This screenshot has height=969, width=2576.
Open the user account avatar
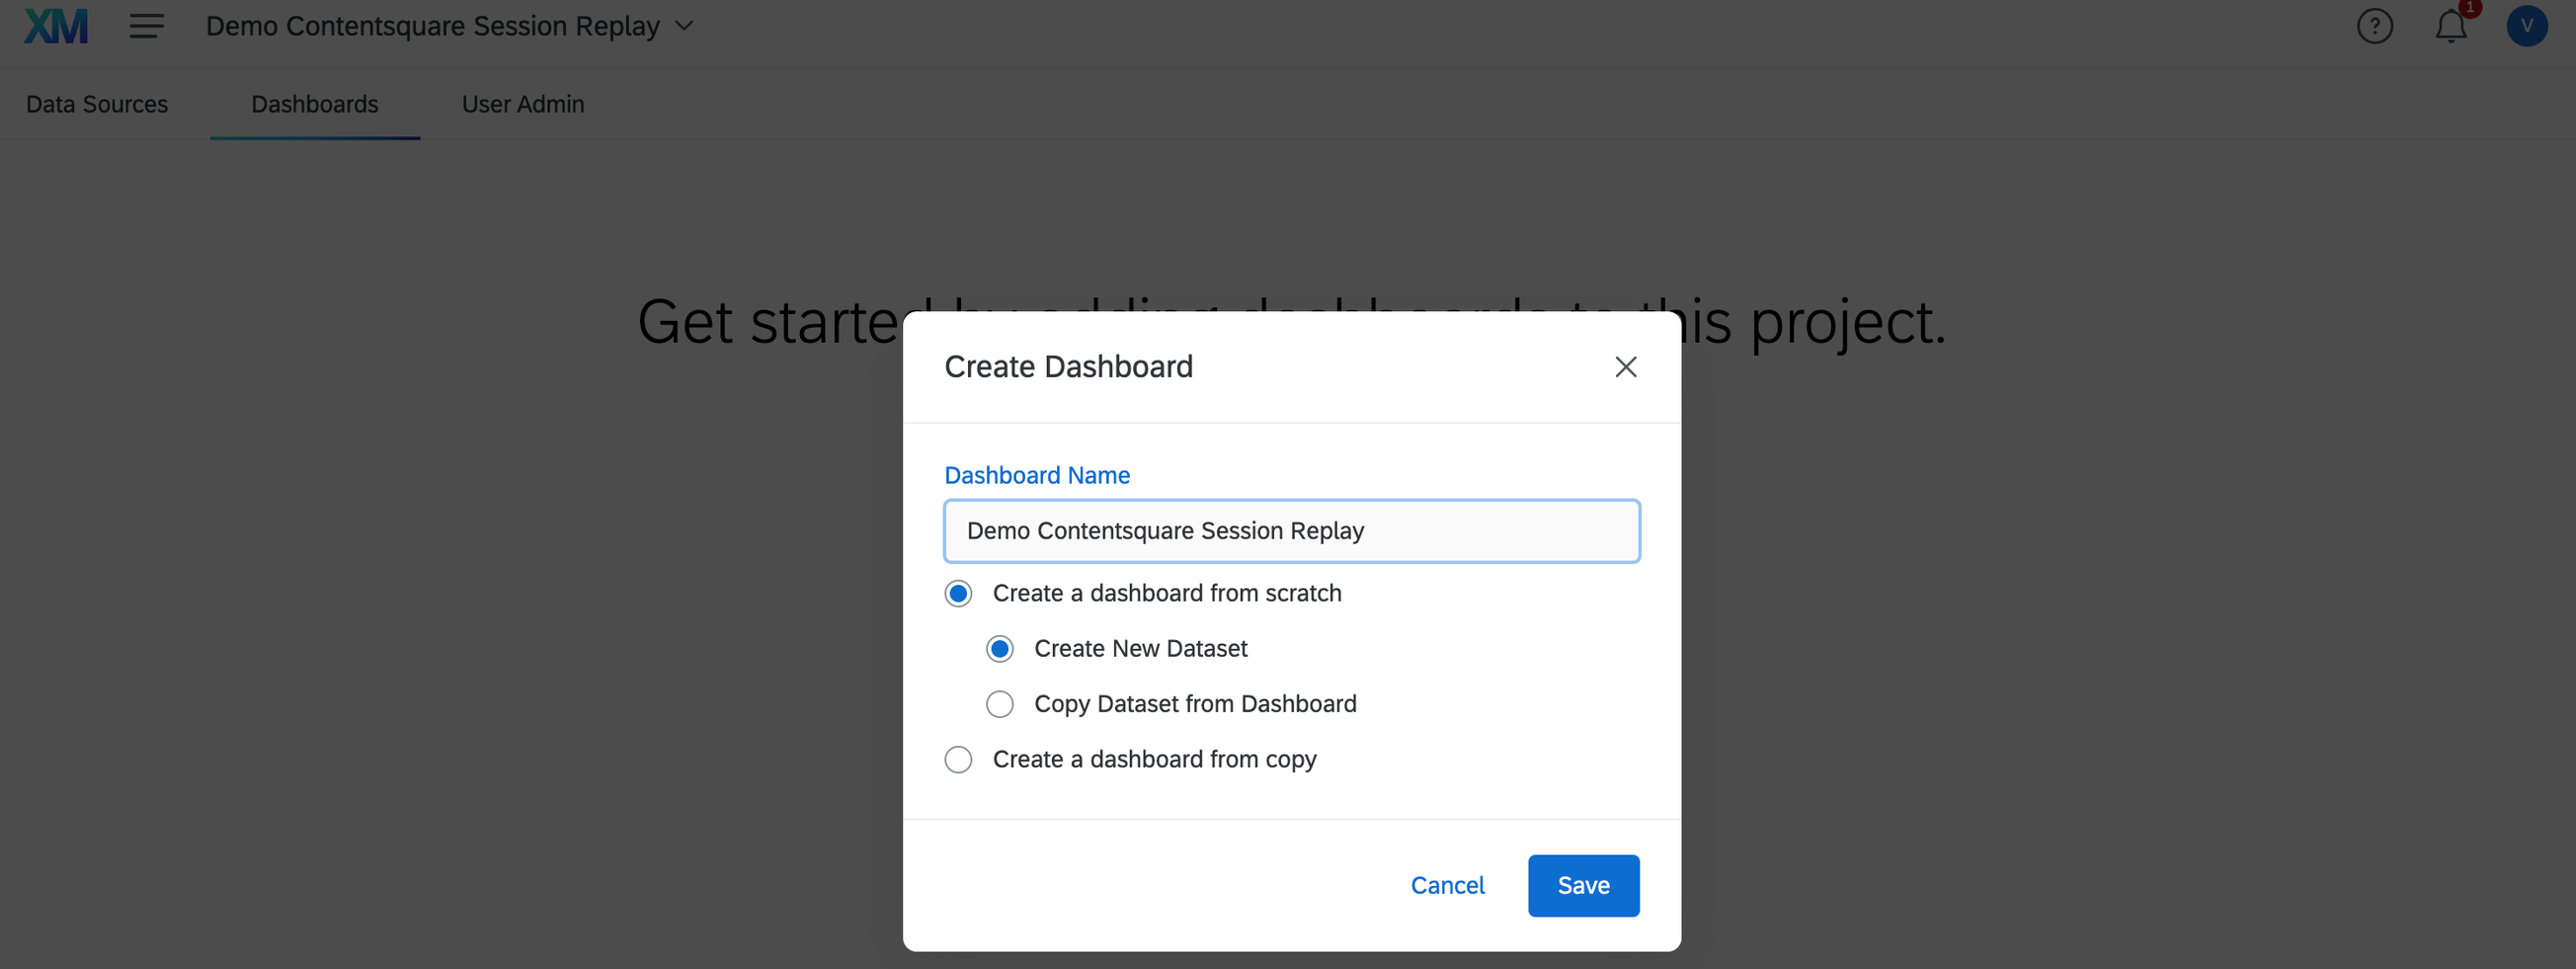tap(2526, 26)
